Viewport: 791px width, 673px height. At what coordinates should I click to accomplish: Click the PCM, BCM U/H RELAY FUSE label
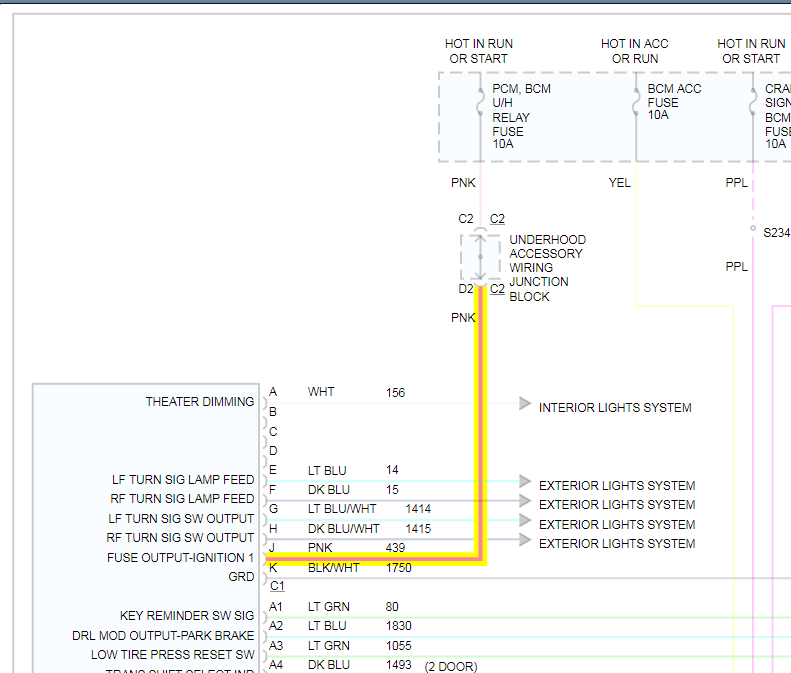click(521, 116)
